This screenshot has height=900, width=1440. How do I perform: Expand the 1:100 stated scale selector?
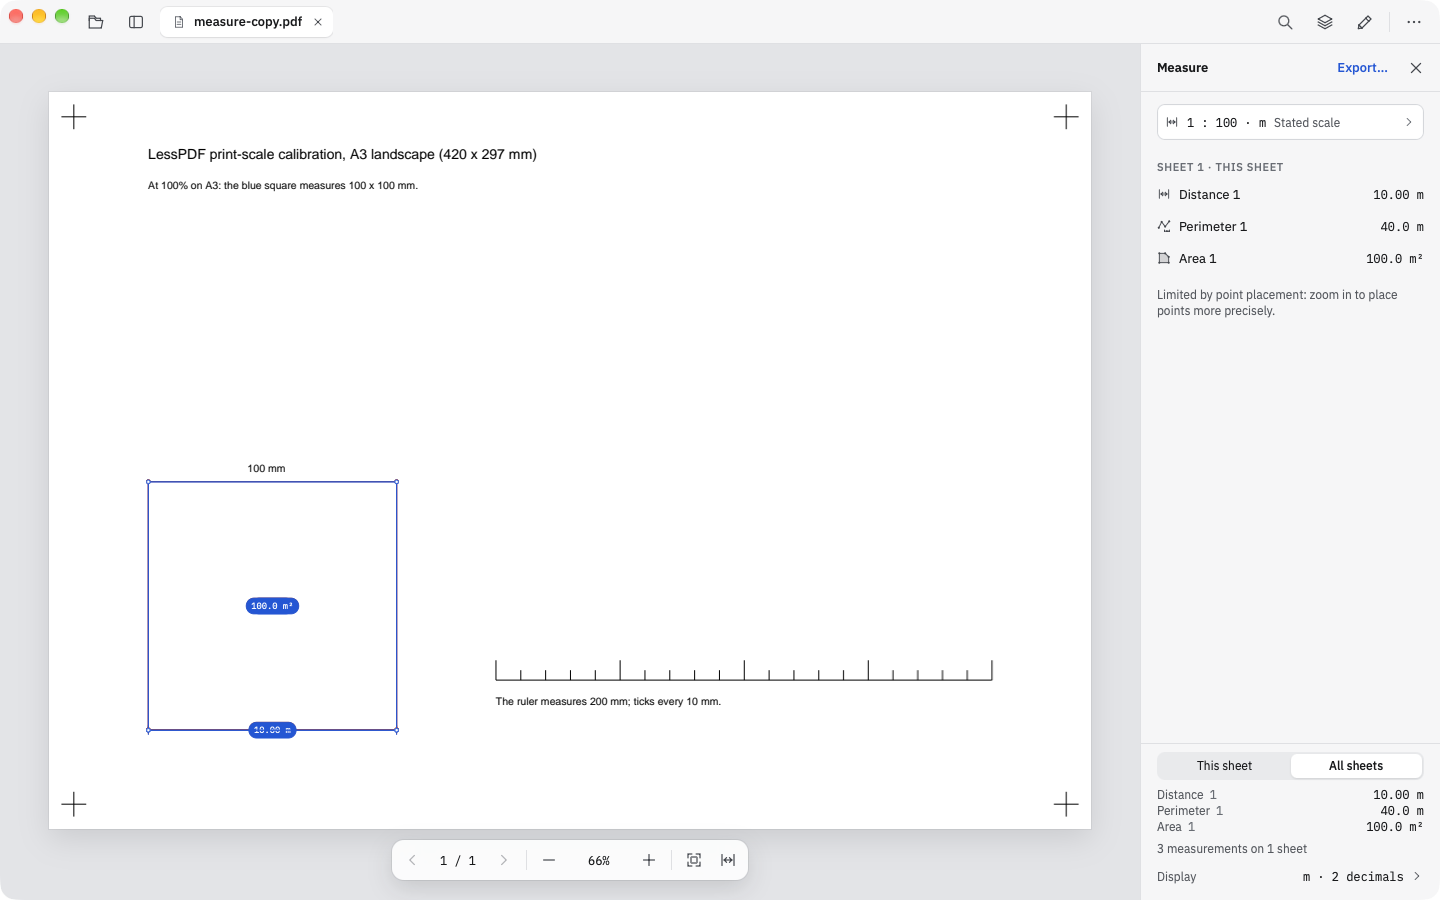coord(1290,123)
